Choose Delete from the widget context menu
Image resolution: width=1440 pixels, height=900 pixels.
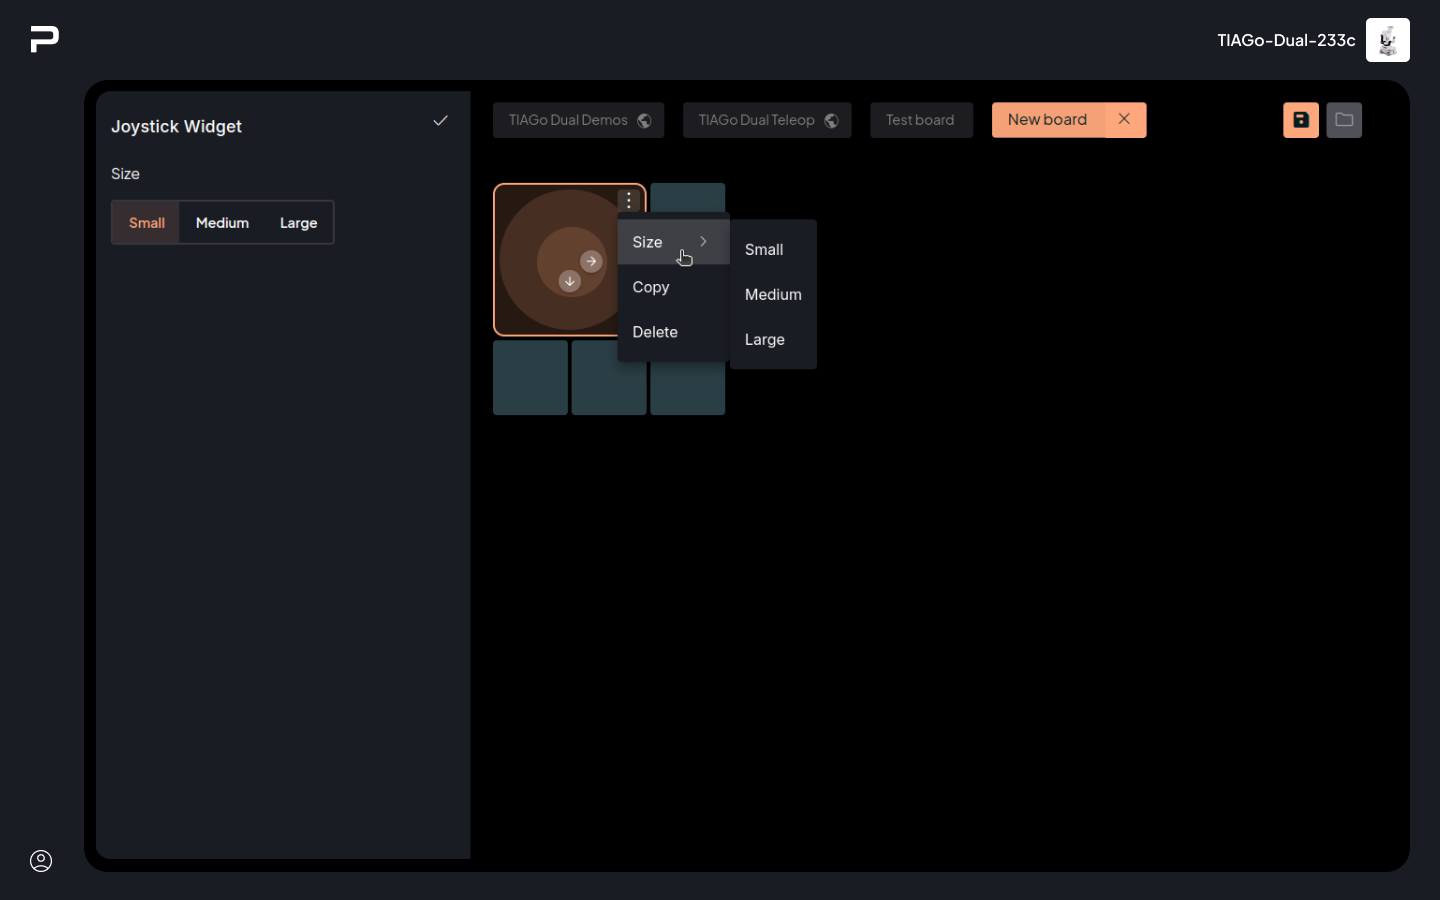coord(655,332)
